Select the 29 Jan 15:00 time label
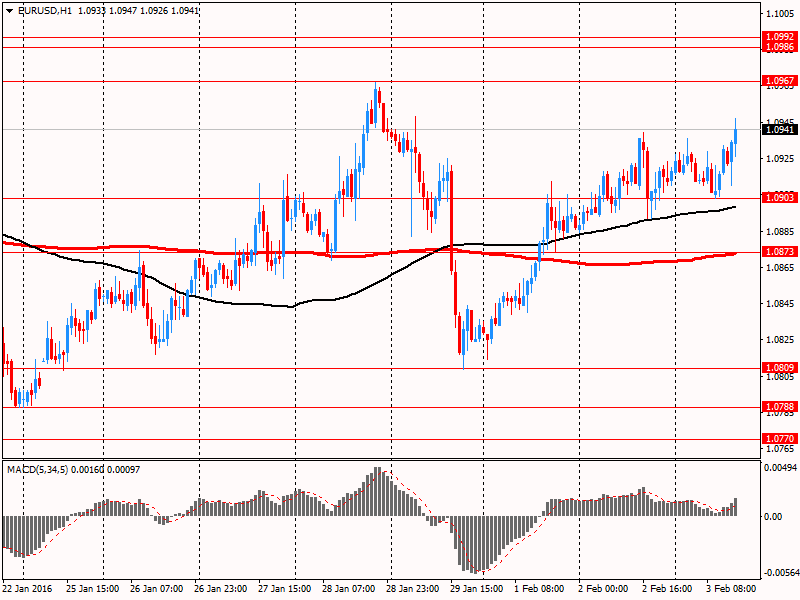 click(476, 589)
